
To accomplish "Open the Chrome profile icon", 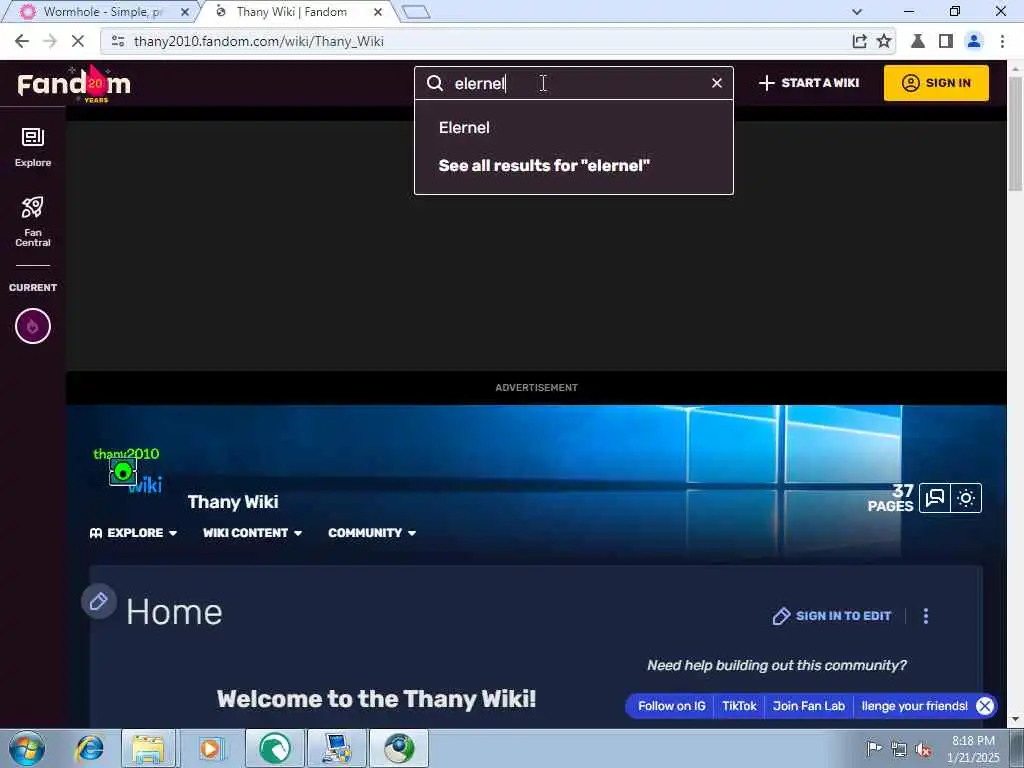I will pyautogui.click(x=974, y=41).
